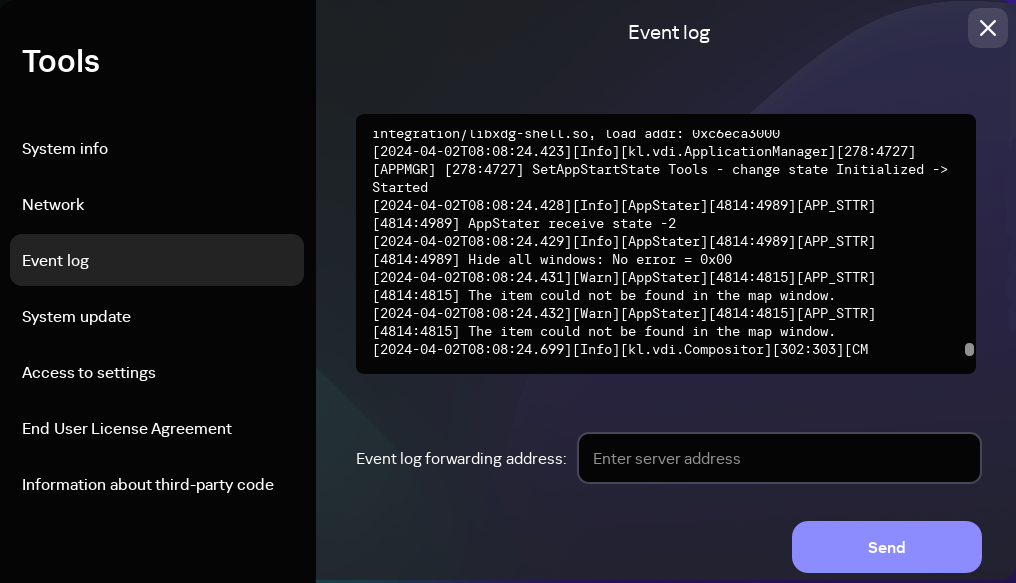Image resolution: width=1016 pixels, height=583 pixels.
Task: Open Access to settings
Action: click(x=88, y=372)
